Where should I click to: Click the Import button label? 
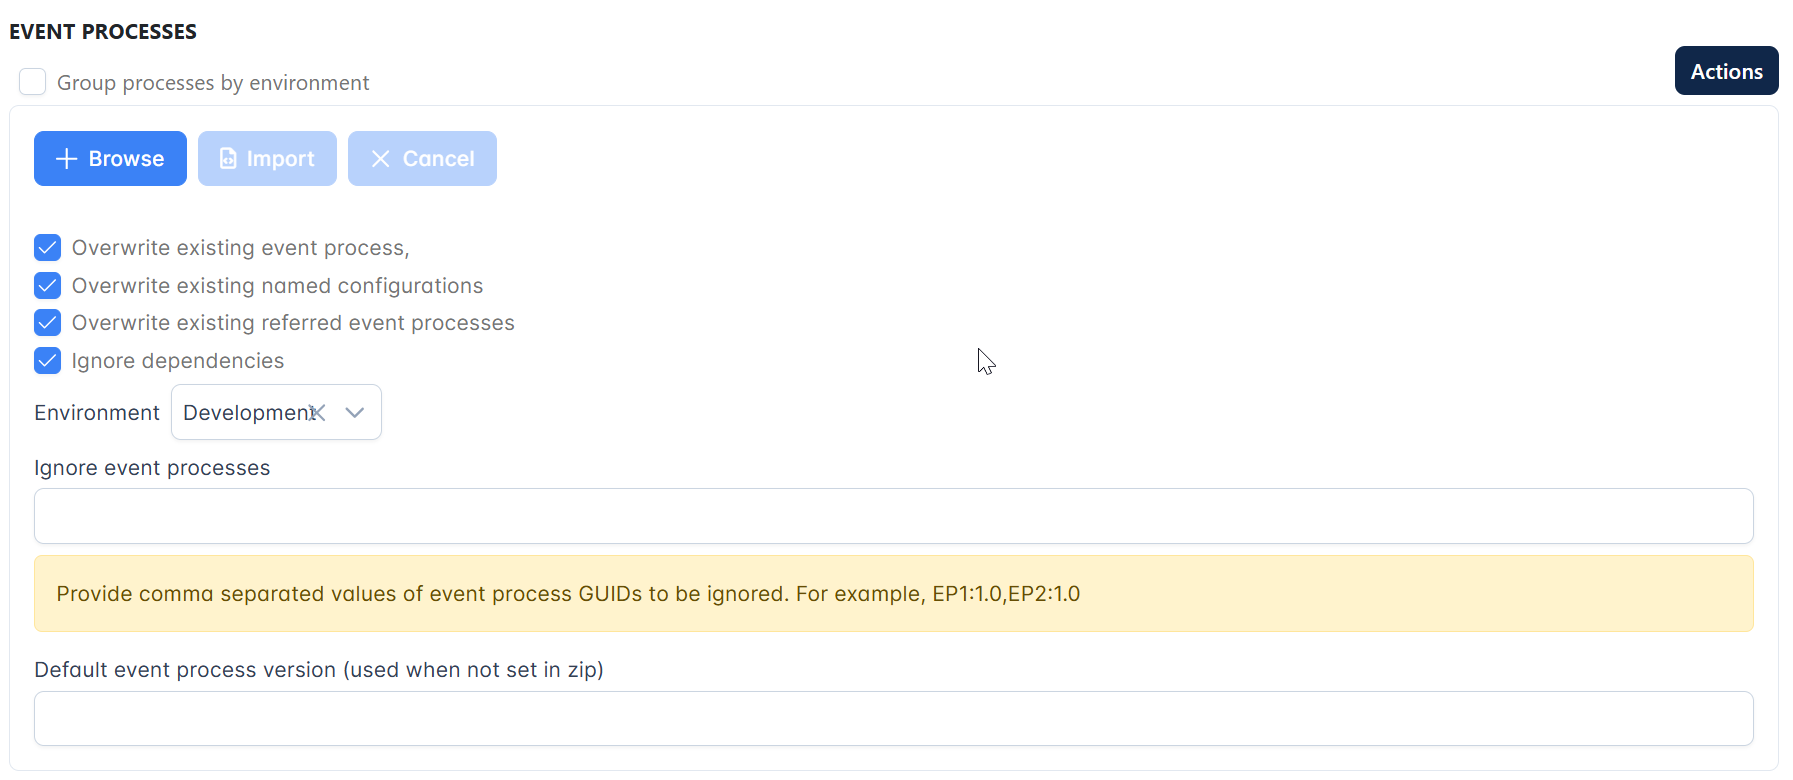point(280,159)
